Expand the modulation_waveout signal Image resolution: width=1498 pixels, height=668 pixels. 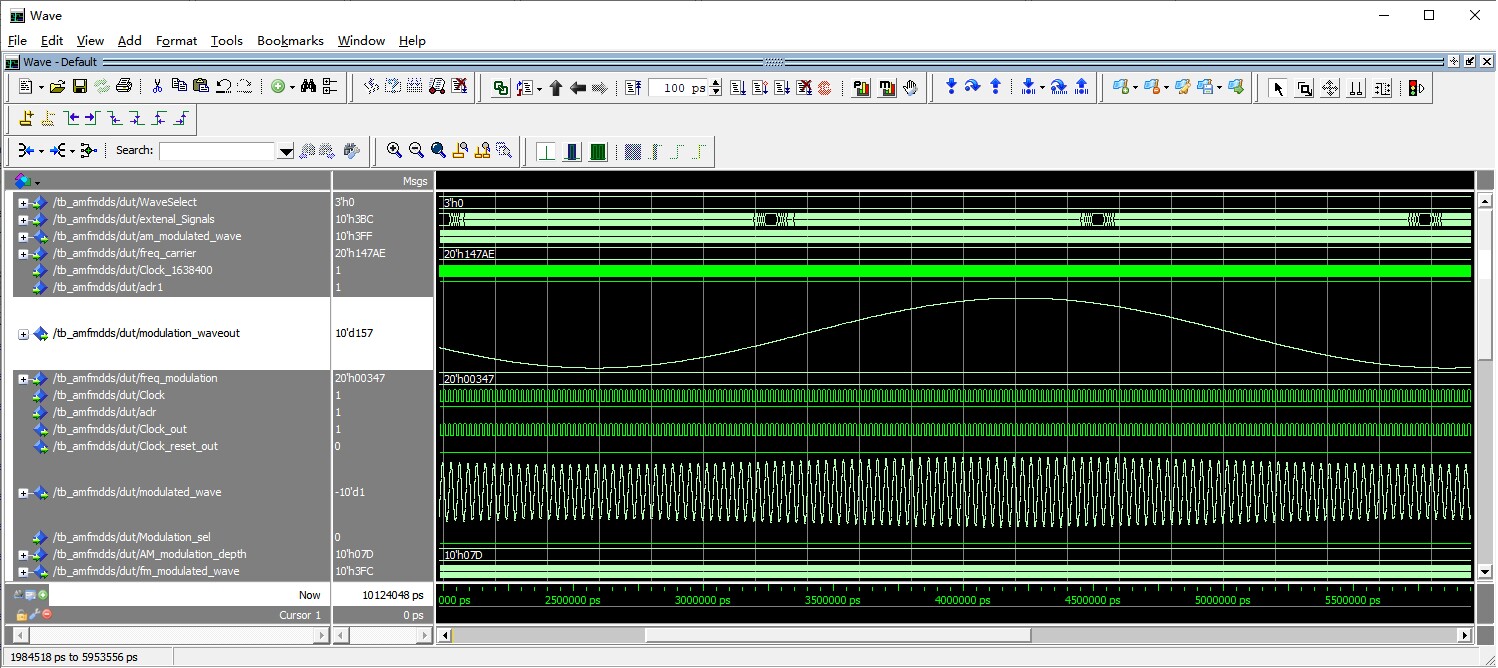pyautogui.click(x=23, y=334)
